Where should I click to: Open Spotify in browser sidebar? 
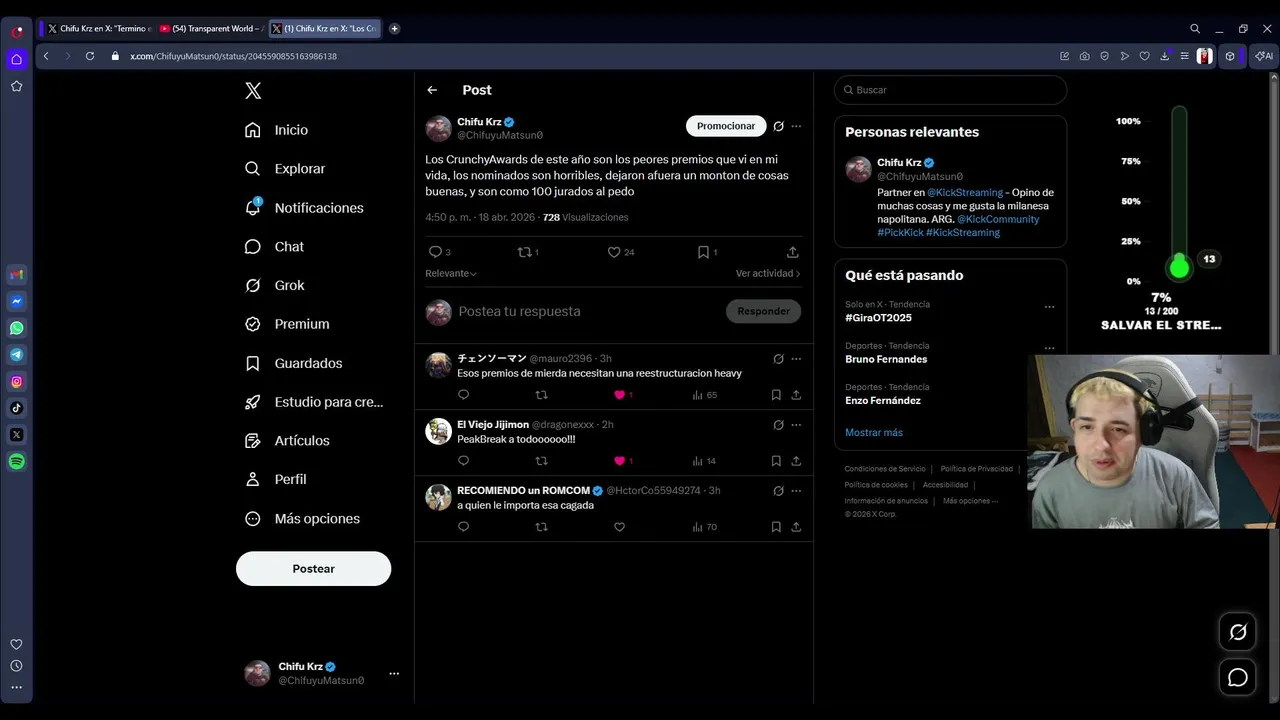coord(17,462)
